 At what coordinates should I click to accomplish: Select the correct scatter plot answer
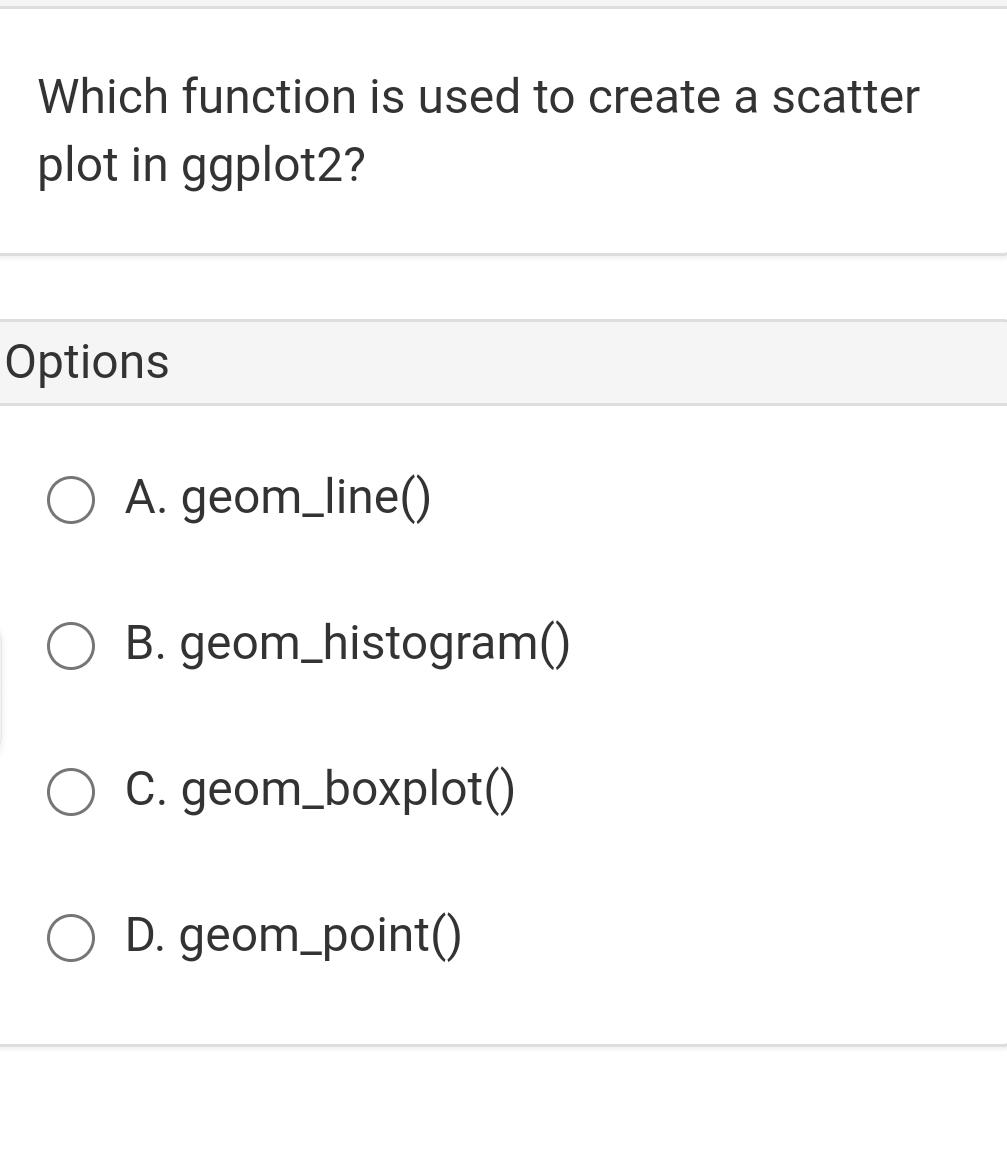pos(293,937)
